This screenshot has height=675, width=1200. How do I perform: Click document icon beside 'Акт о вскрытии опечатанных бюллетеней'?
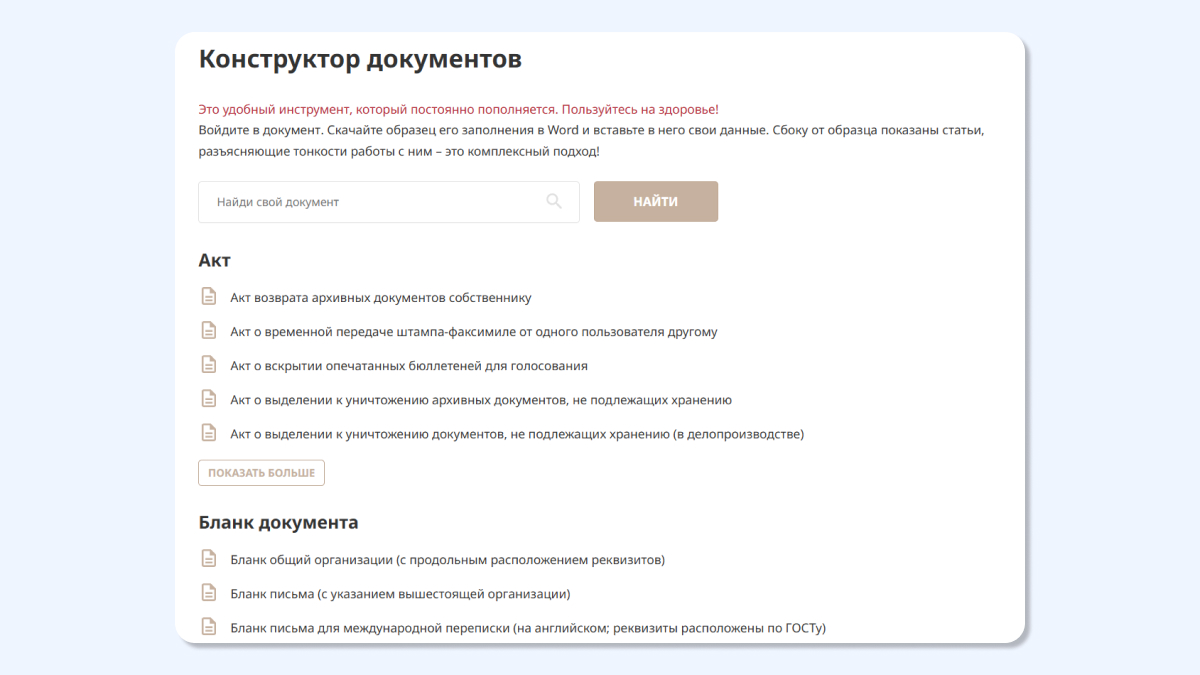(x=209, y=365)
